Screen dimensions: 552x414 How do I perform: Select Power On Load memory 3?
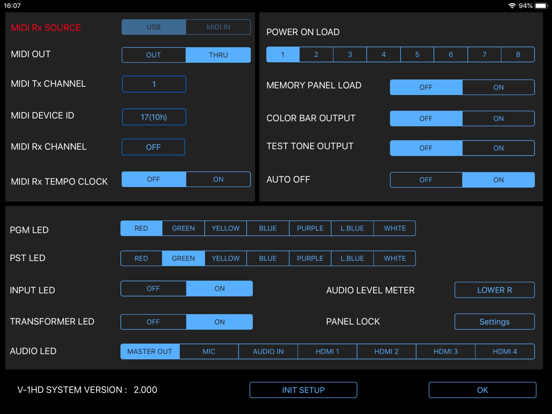350,55
